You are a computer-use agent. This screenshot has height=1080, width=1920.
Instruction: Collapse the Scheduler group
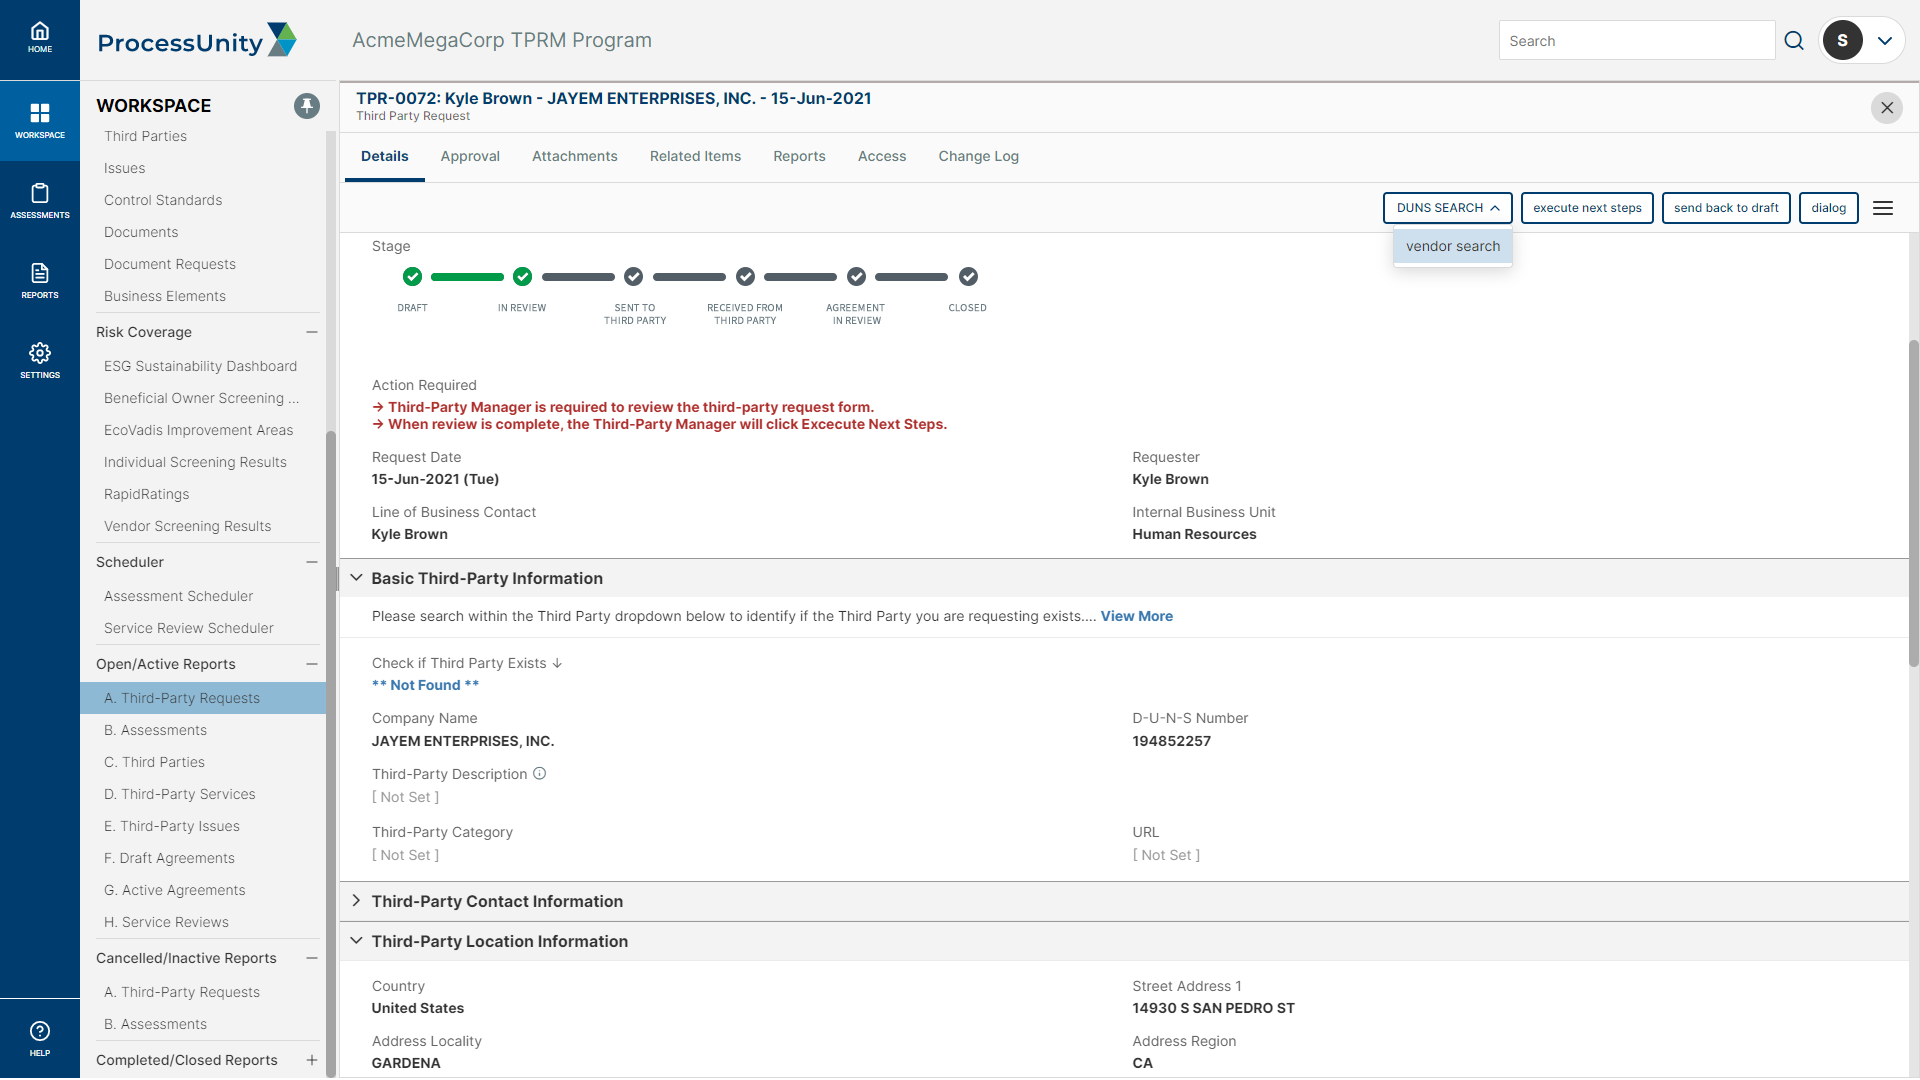click(x=312, y=562)
